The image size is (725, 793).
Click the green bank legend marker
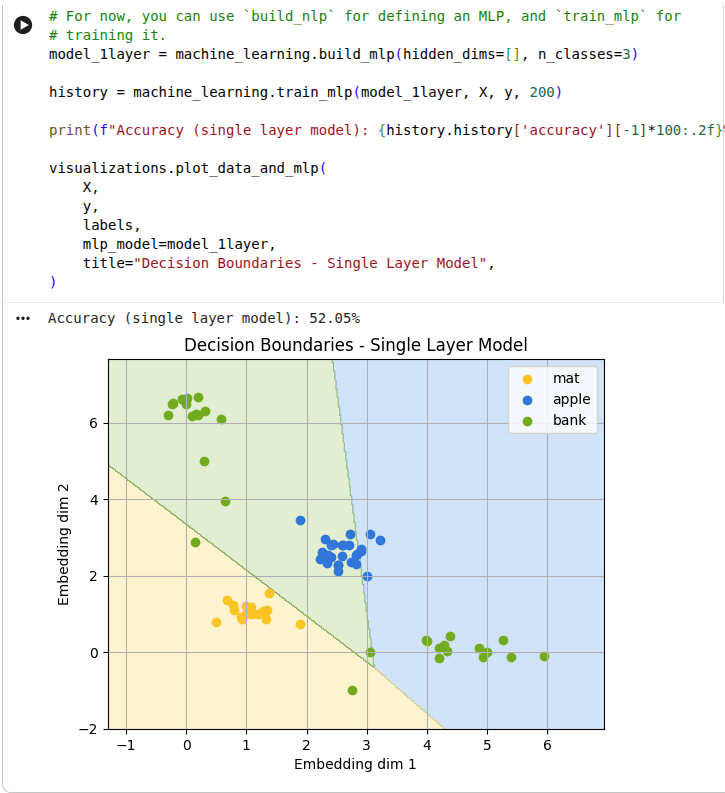click(528, 421)
